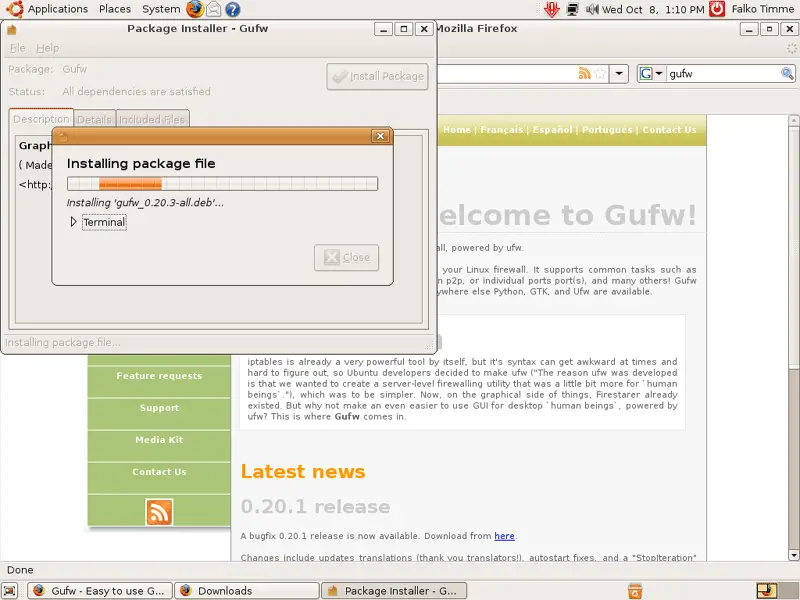Open the Español language link
800x600 pixels.
pyautogui.click(x=553, y=130)
